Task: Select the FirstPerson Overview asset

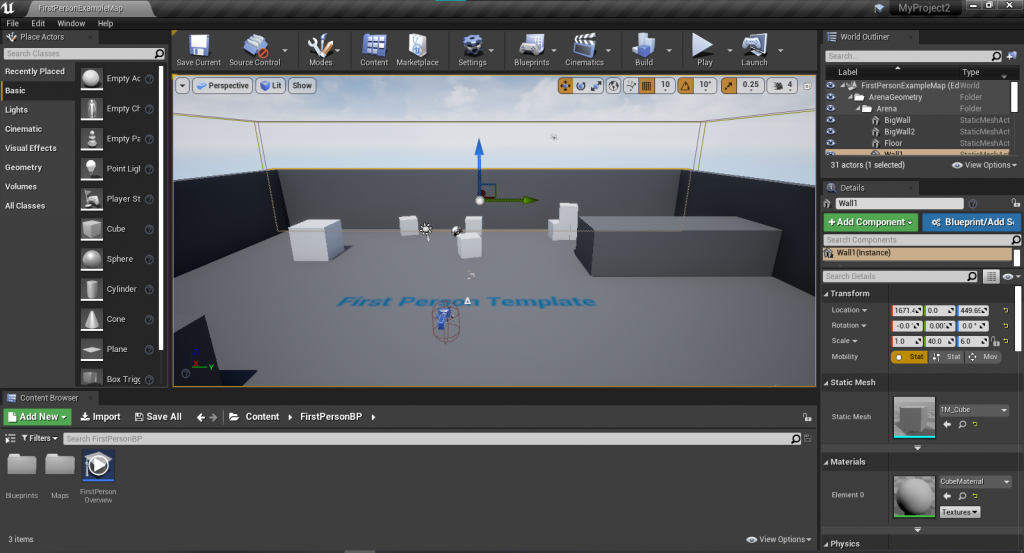Action: click(x=98, y=477)
